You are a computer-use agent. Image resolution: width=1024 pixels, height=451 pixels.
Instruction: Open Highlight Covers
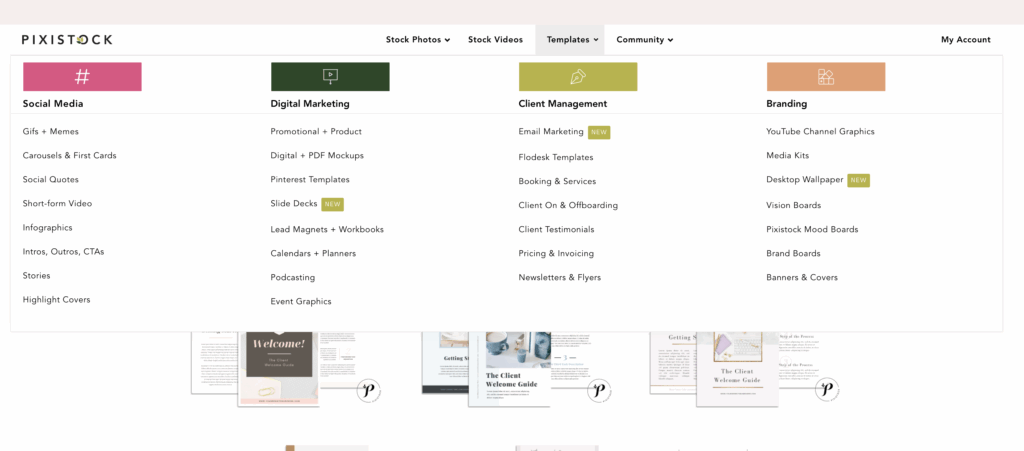pyautogui.click(x=56, y=300)
